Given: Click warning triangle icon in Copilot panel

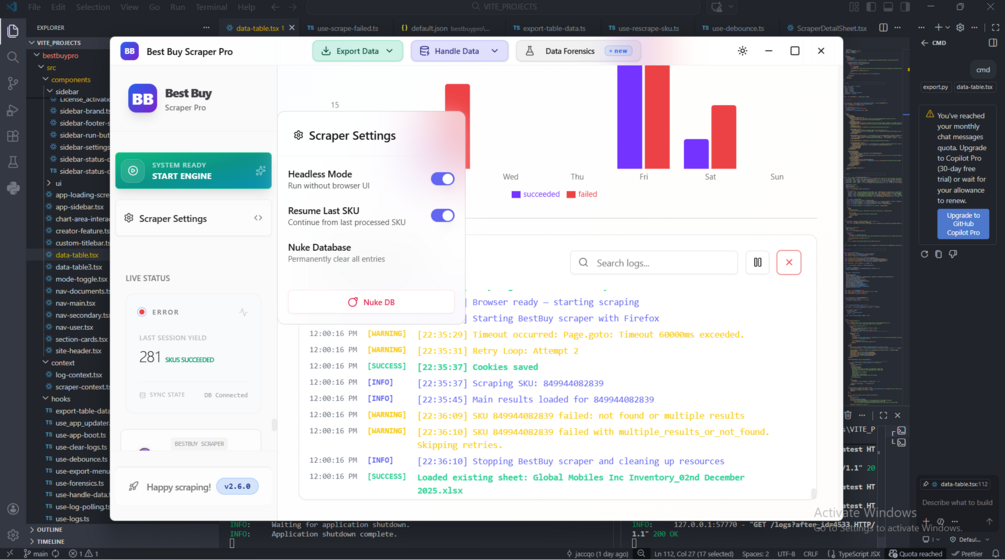Looking at the screenshot, I should pyautogui.click(x=929, y=114).
